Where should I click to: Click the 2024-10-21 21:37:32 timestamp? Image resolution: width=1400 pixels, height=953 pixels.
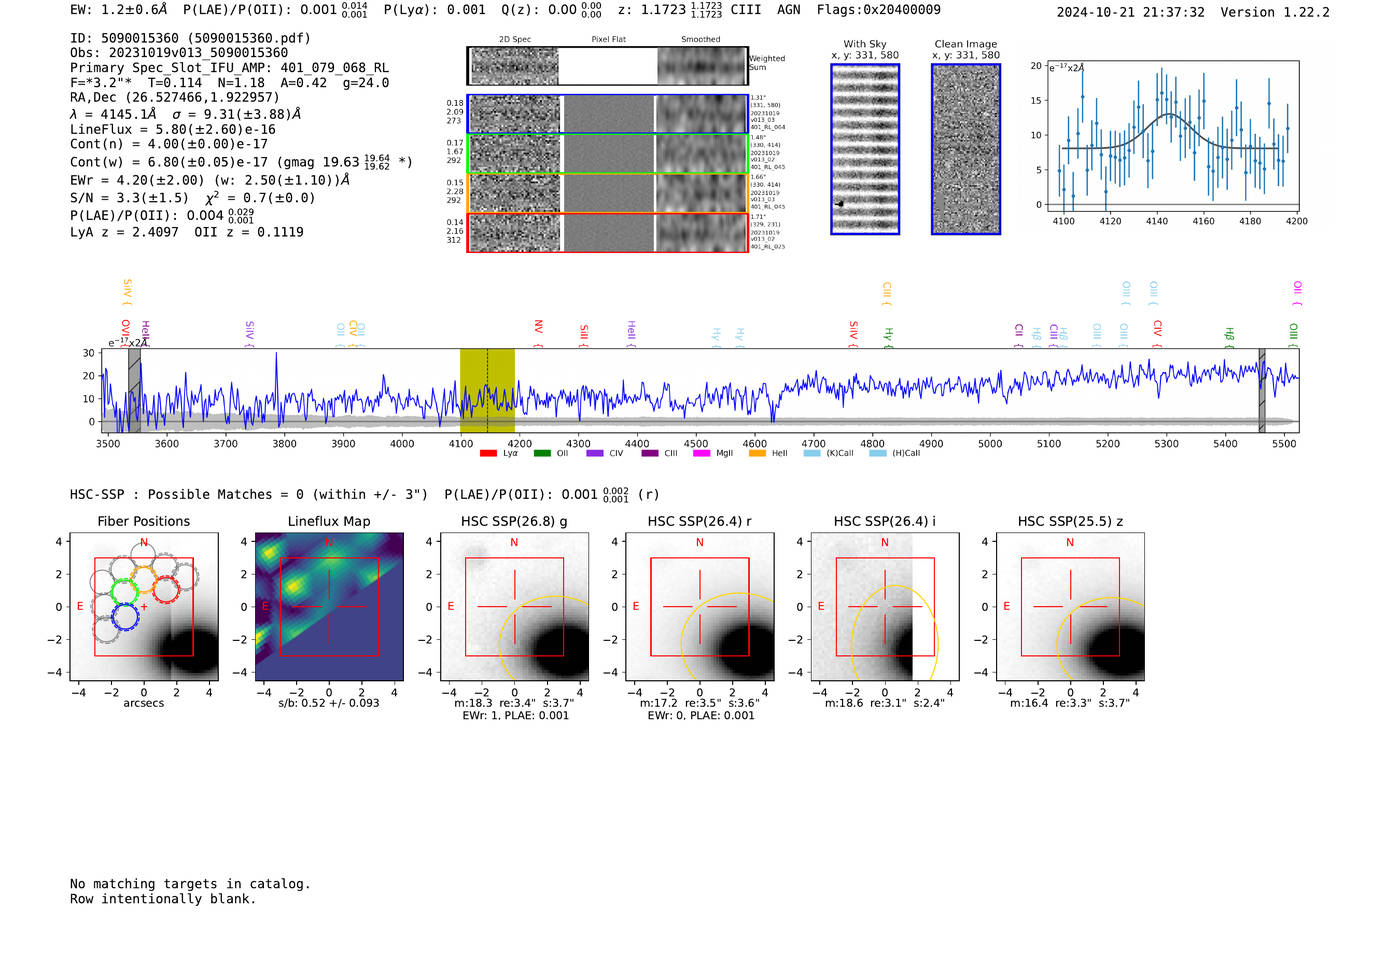point(1131,12)
